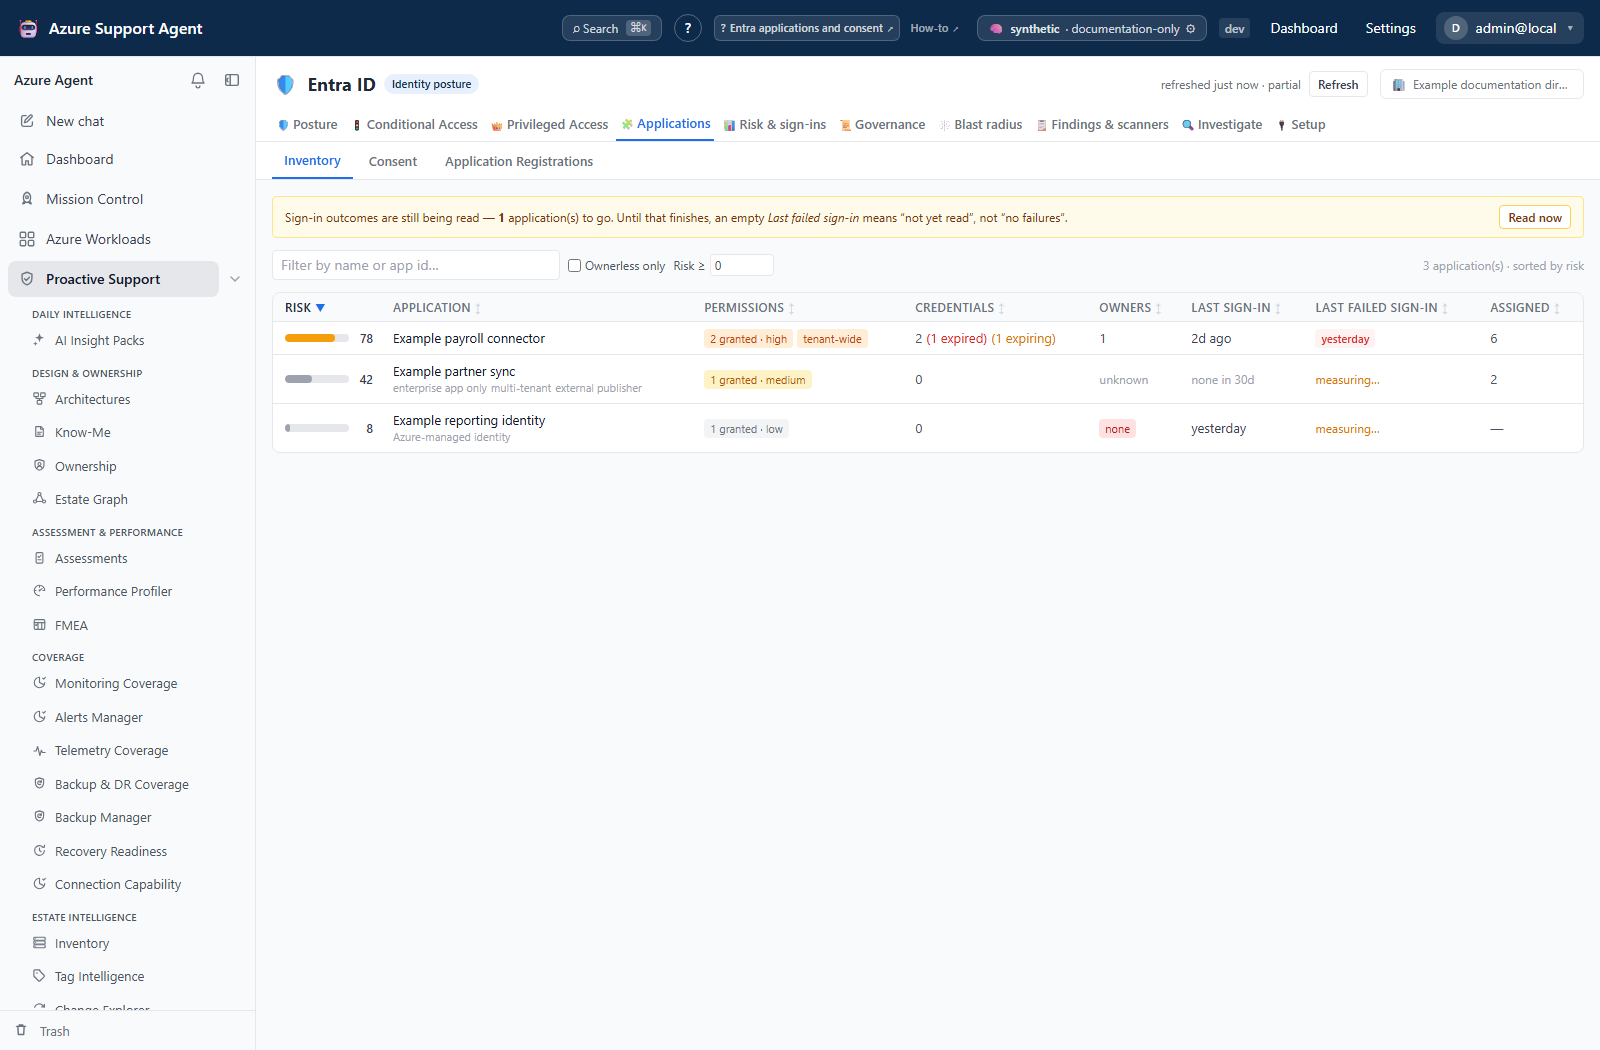Screen dimensions: 1600x1050
Task: Open the Application Registrations sub-tab
Action: coord(519,162)
